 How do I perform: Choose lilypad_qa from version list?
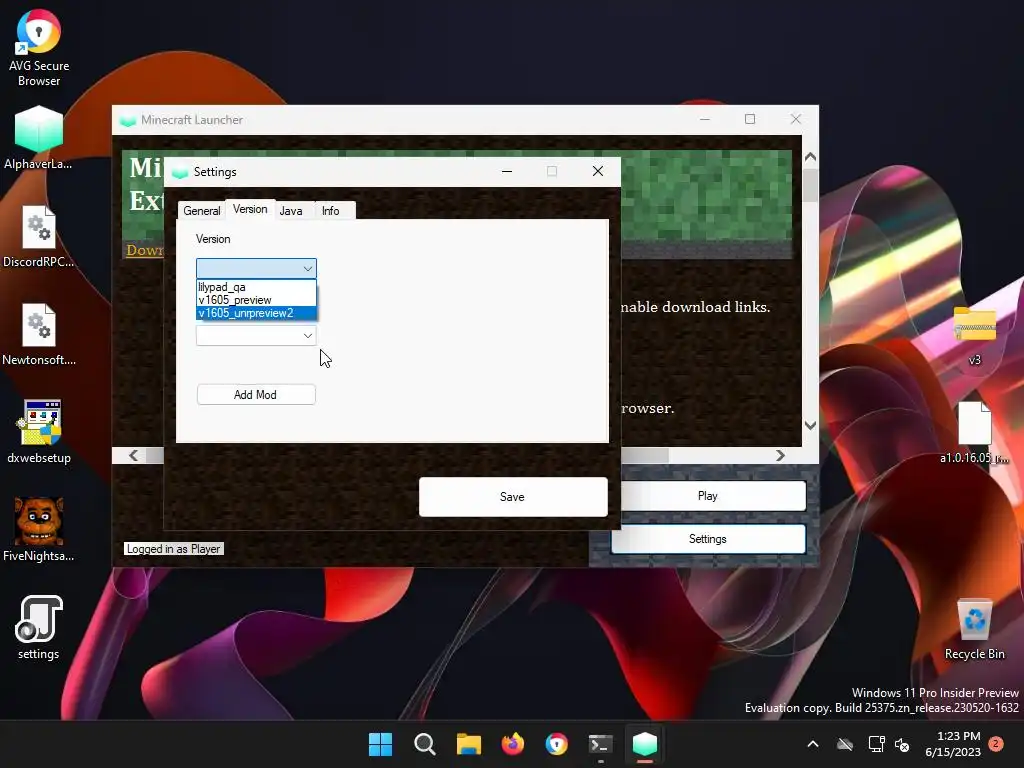pos(256,287)
